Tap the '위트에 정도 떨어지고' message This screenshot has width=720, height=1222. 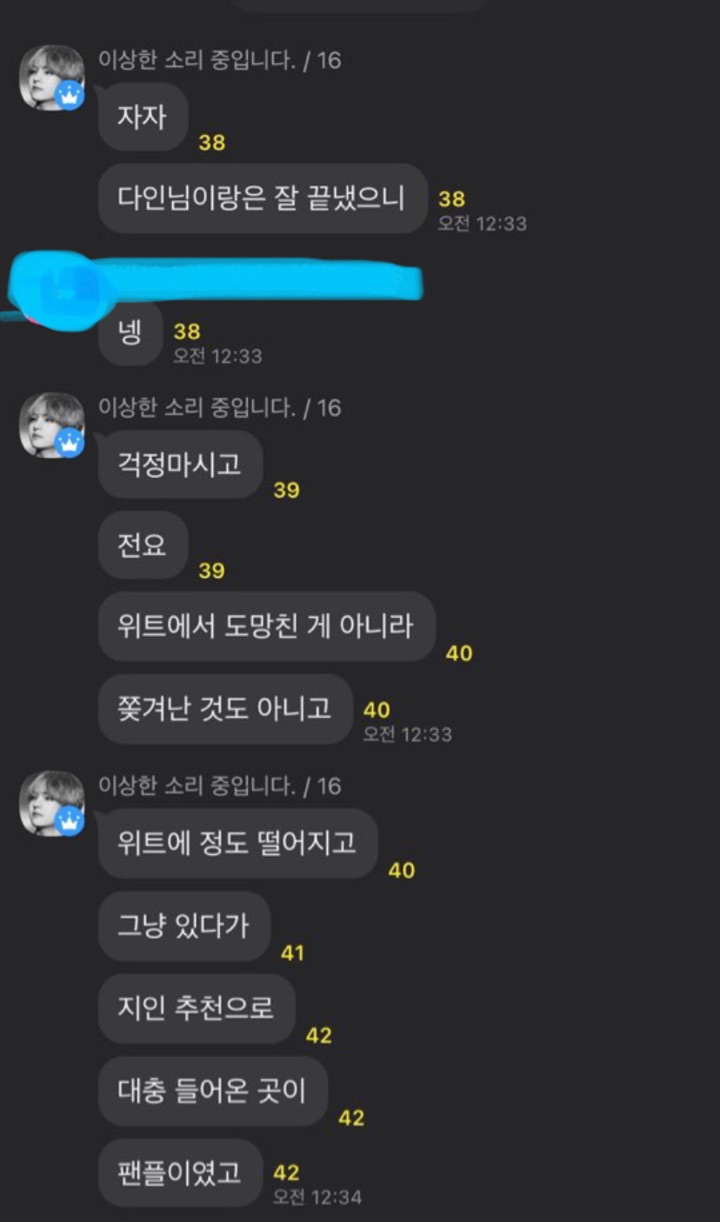tap(238, 844)
